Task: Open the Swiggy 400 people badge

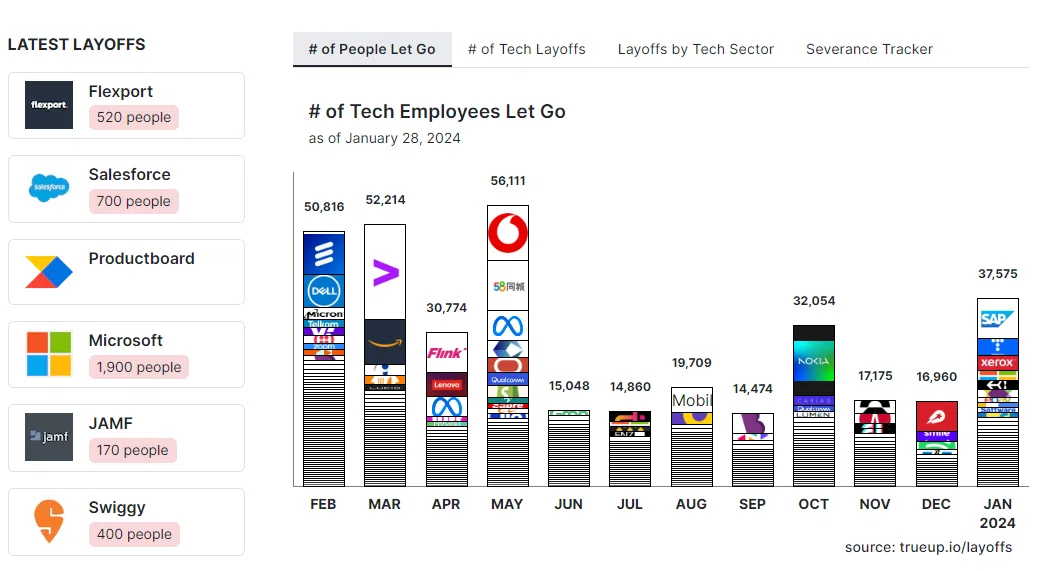Action: (x=134, y=534)
